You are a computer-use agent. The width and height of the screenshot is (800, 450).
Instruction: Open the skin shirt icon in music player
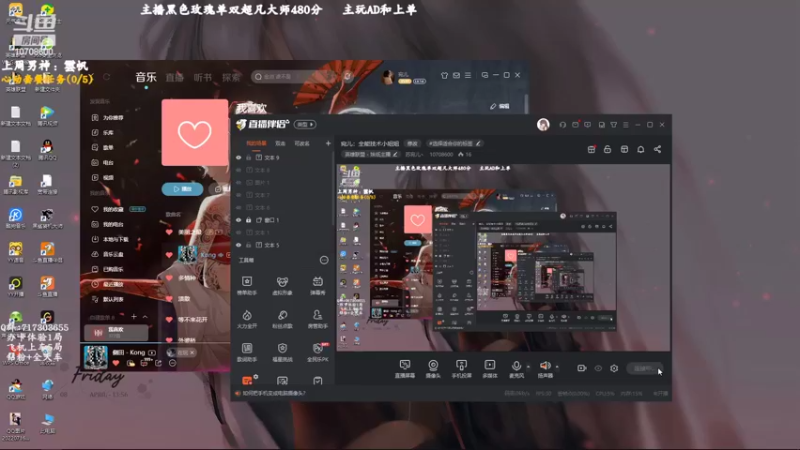coord(444,75)
